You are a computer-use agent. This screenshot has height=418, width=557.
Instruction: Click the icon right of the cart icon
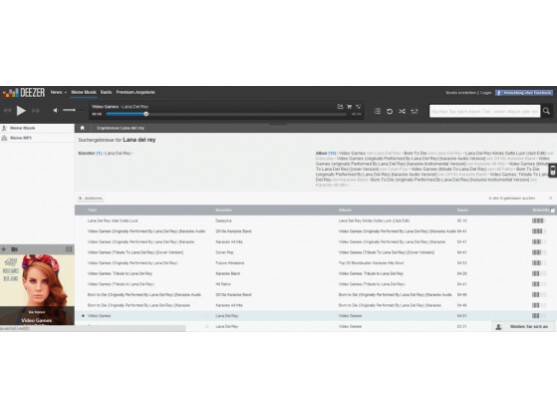358,107
